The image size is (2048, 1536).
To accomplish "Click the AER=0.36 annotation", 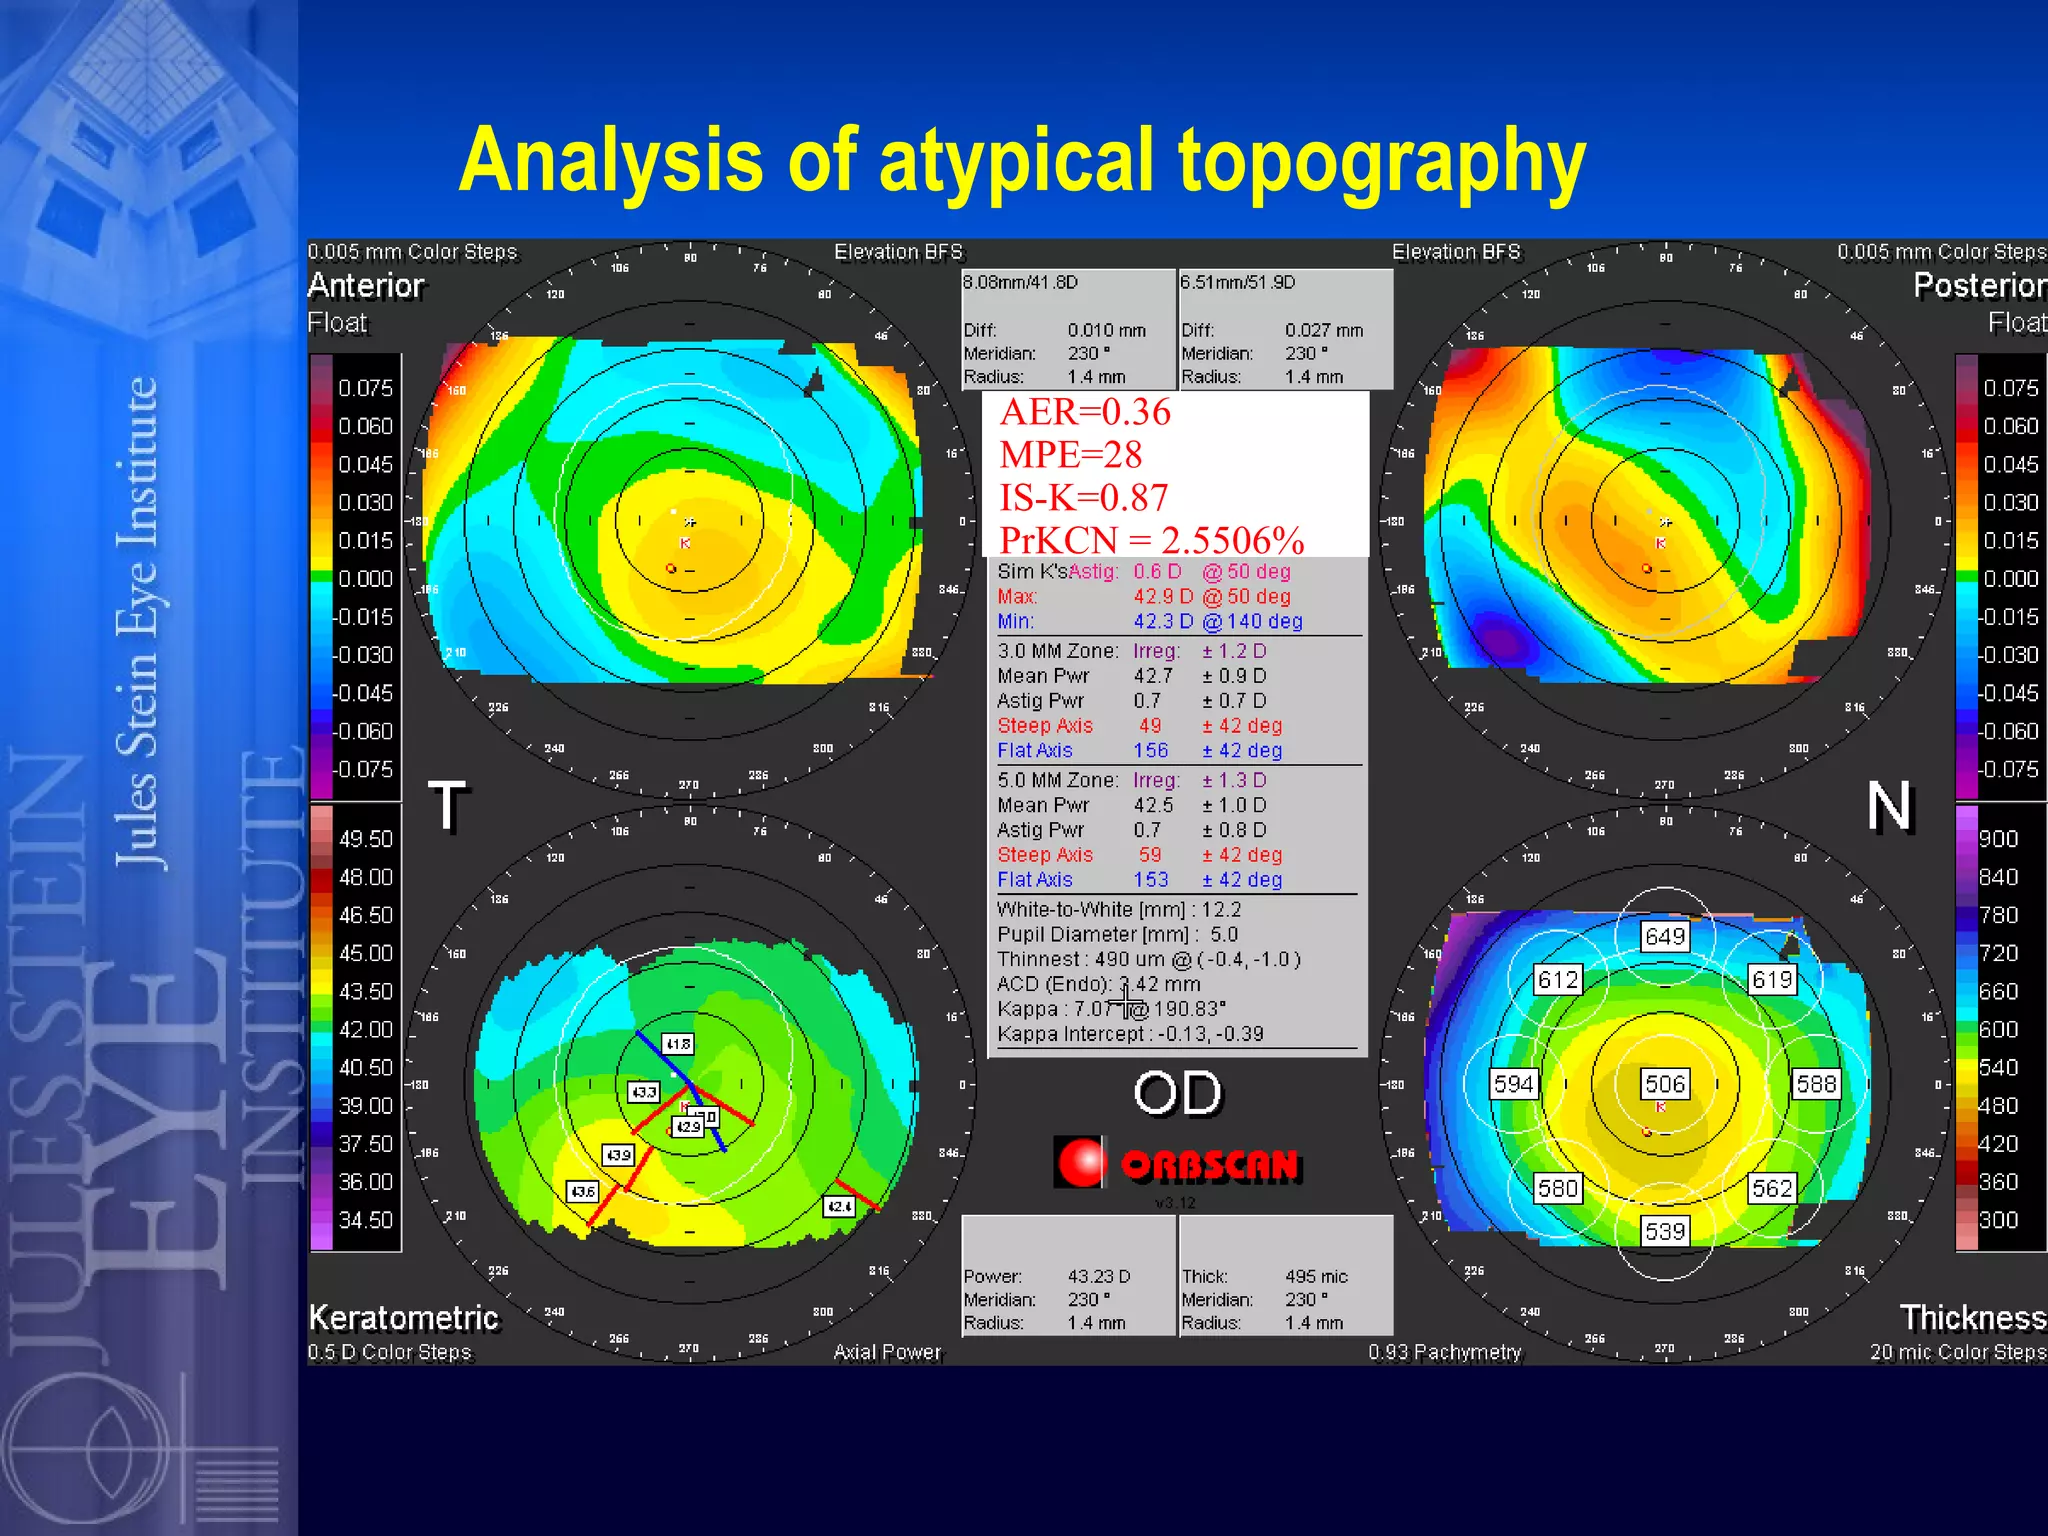I will click(x=1085, y=412).
